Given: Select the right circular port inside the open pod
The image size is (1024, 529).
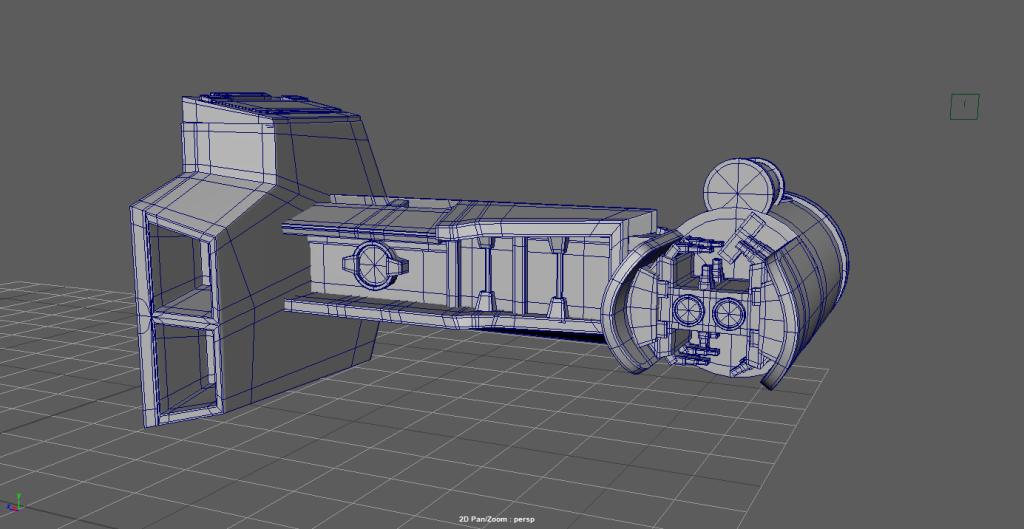Looking at the screenshot, I should [728, 314].
